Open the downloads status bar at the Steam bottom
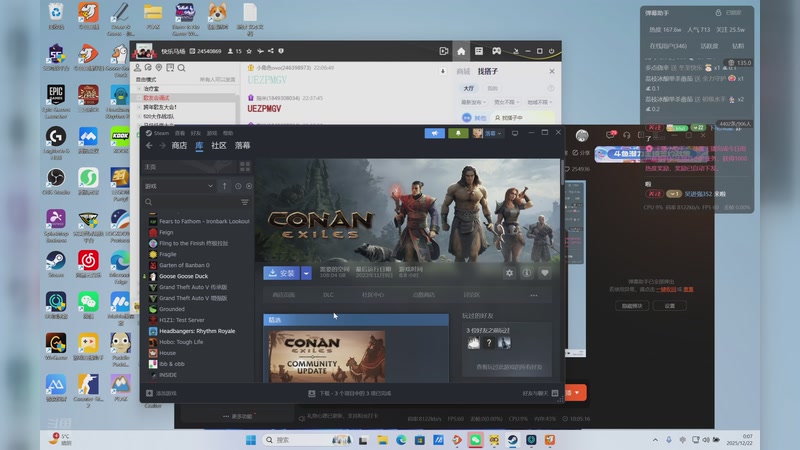 pyautogui.click(x=350, y=393)
